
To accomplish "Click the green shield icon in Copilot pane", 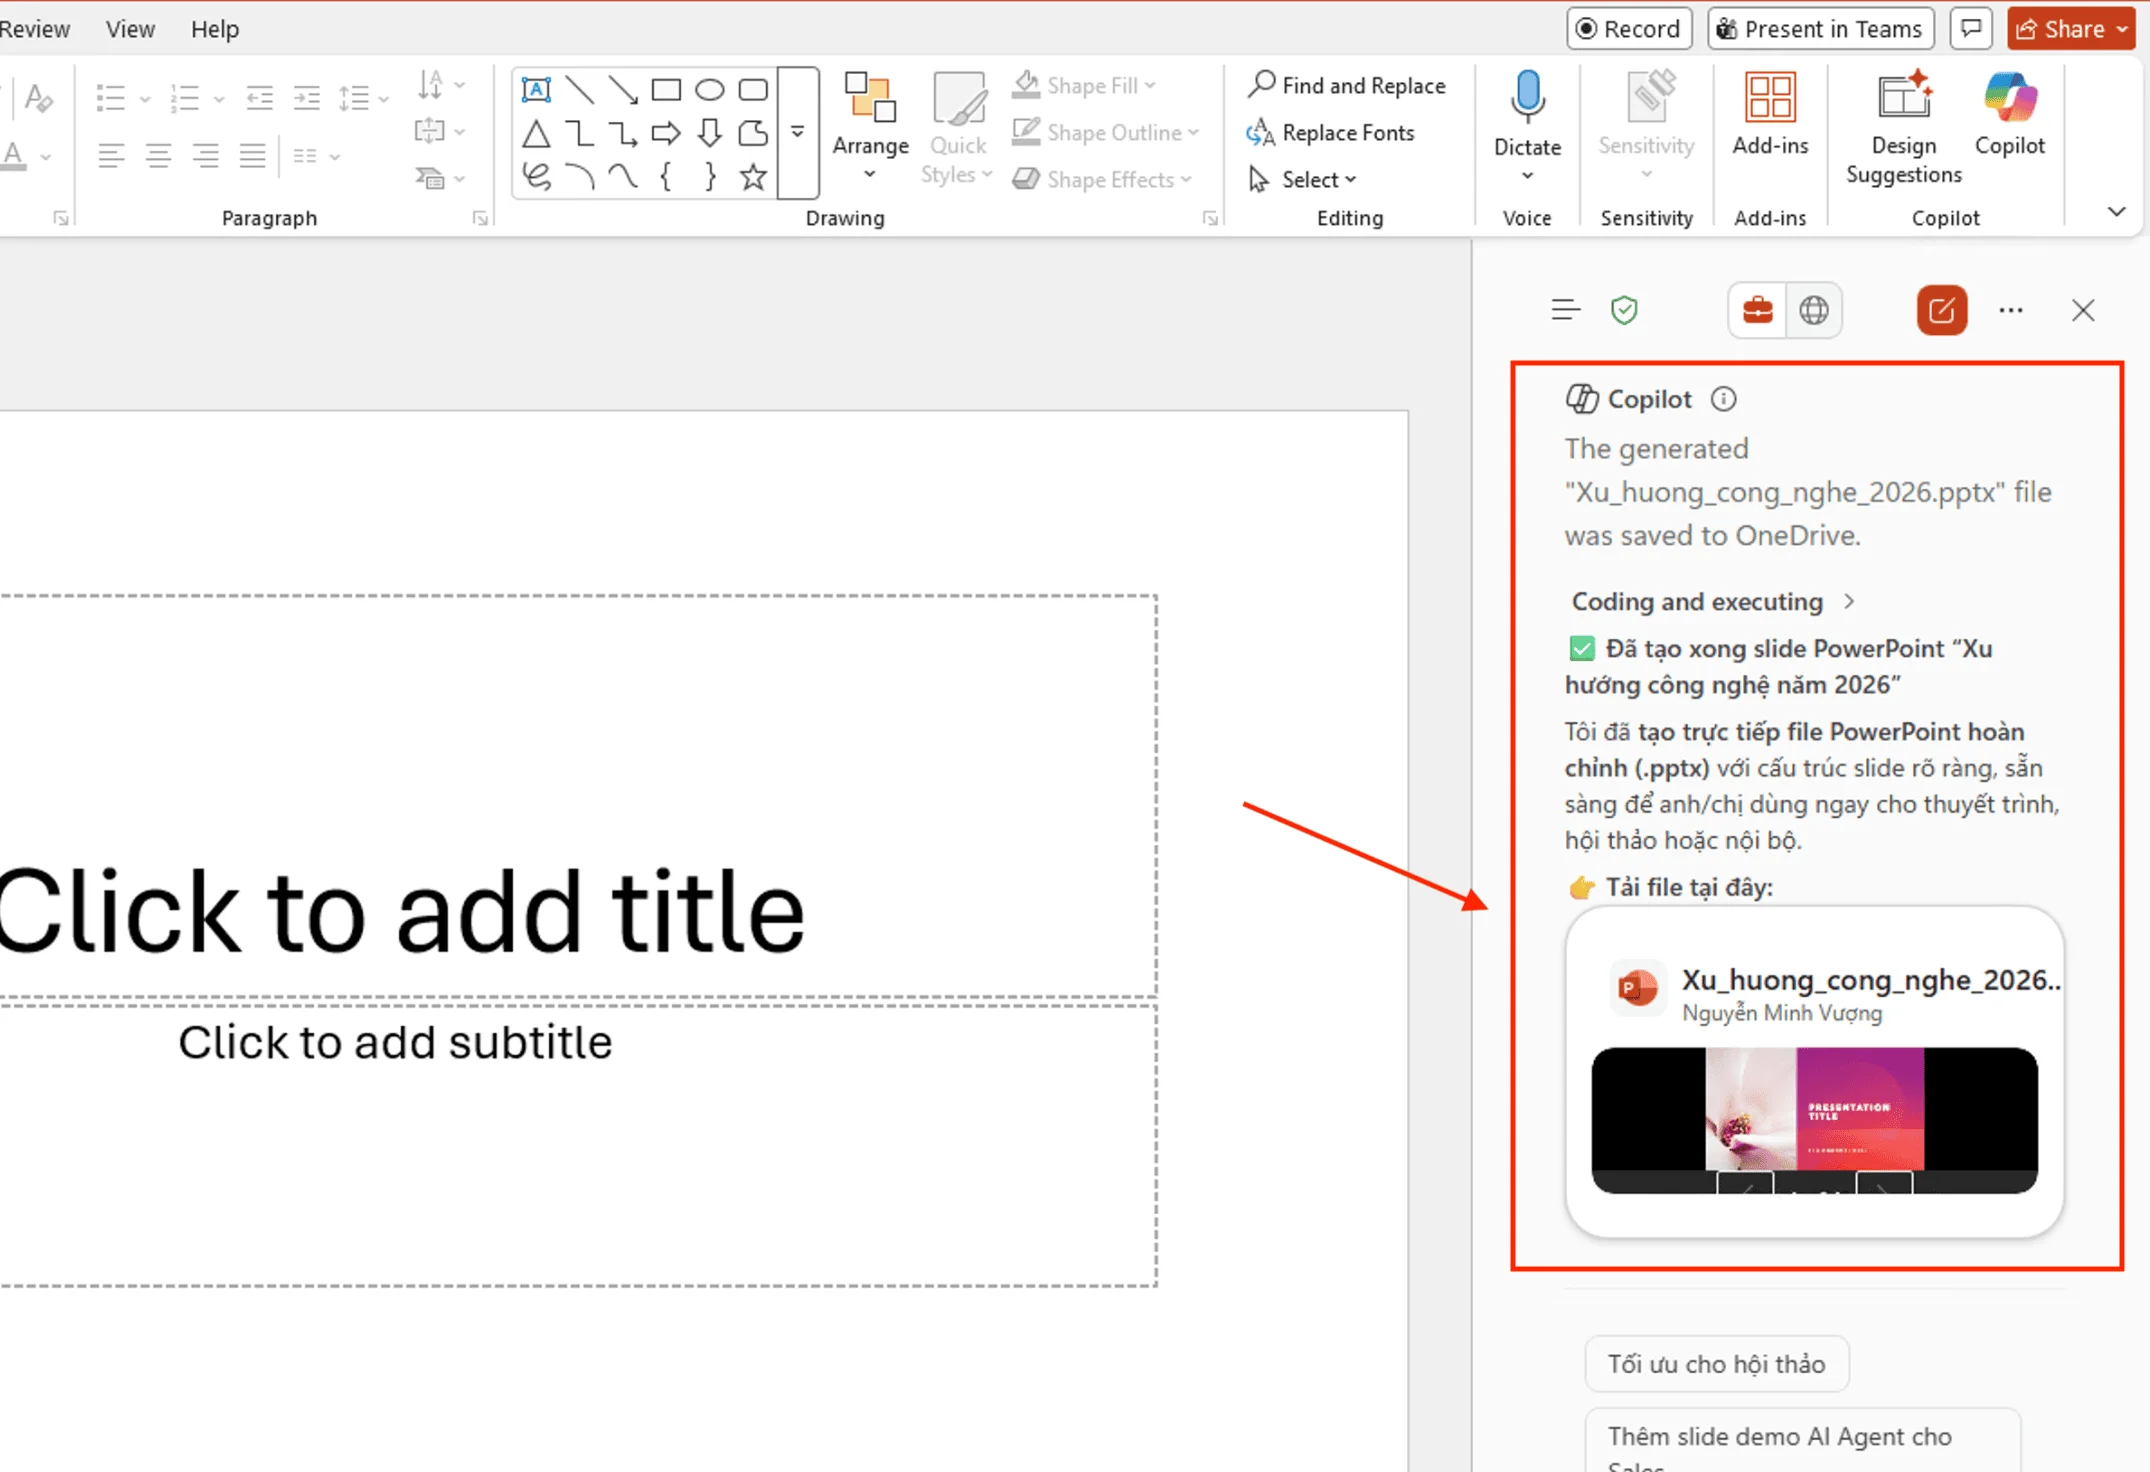I will coord(1624,310).
